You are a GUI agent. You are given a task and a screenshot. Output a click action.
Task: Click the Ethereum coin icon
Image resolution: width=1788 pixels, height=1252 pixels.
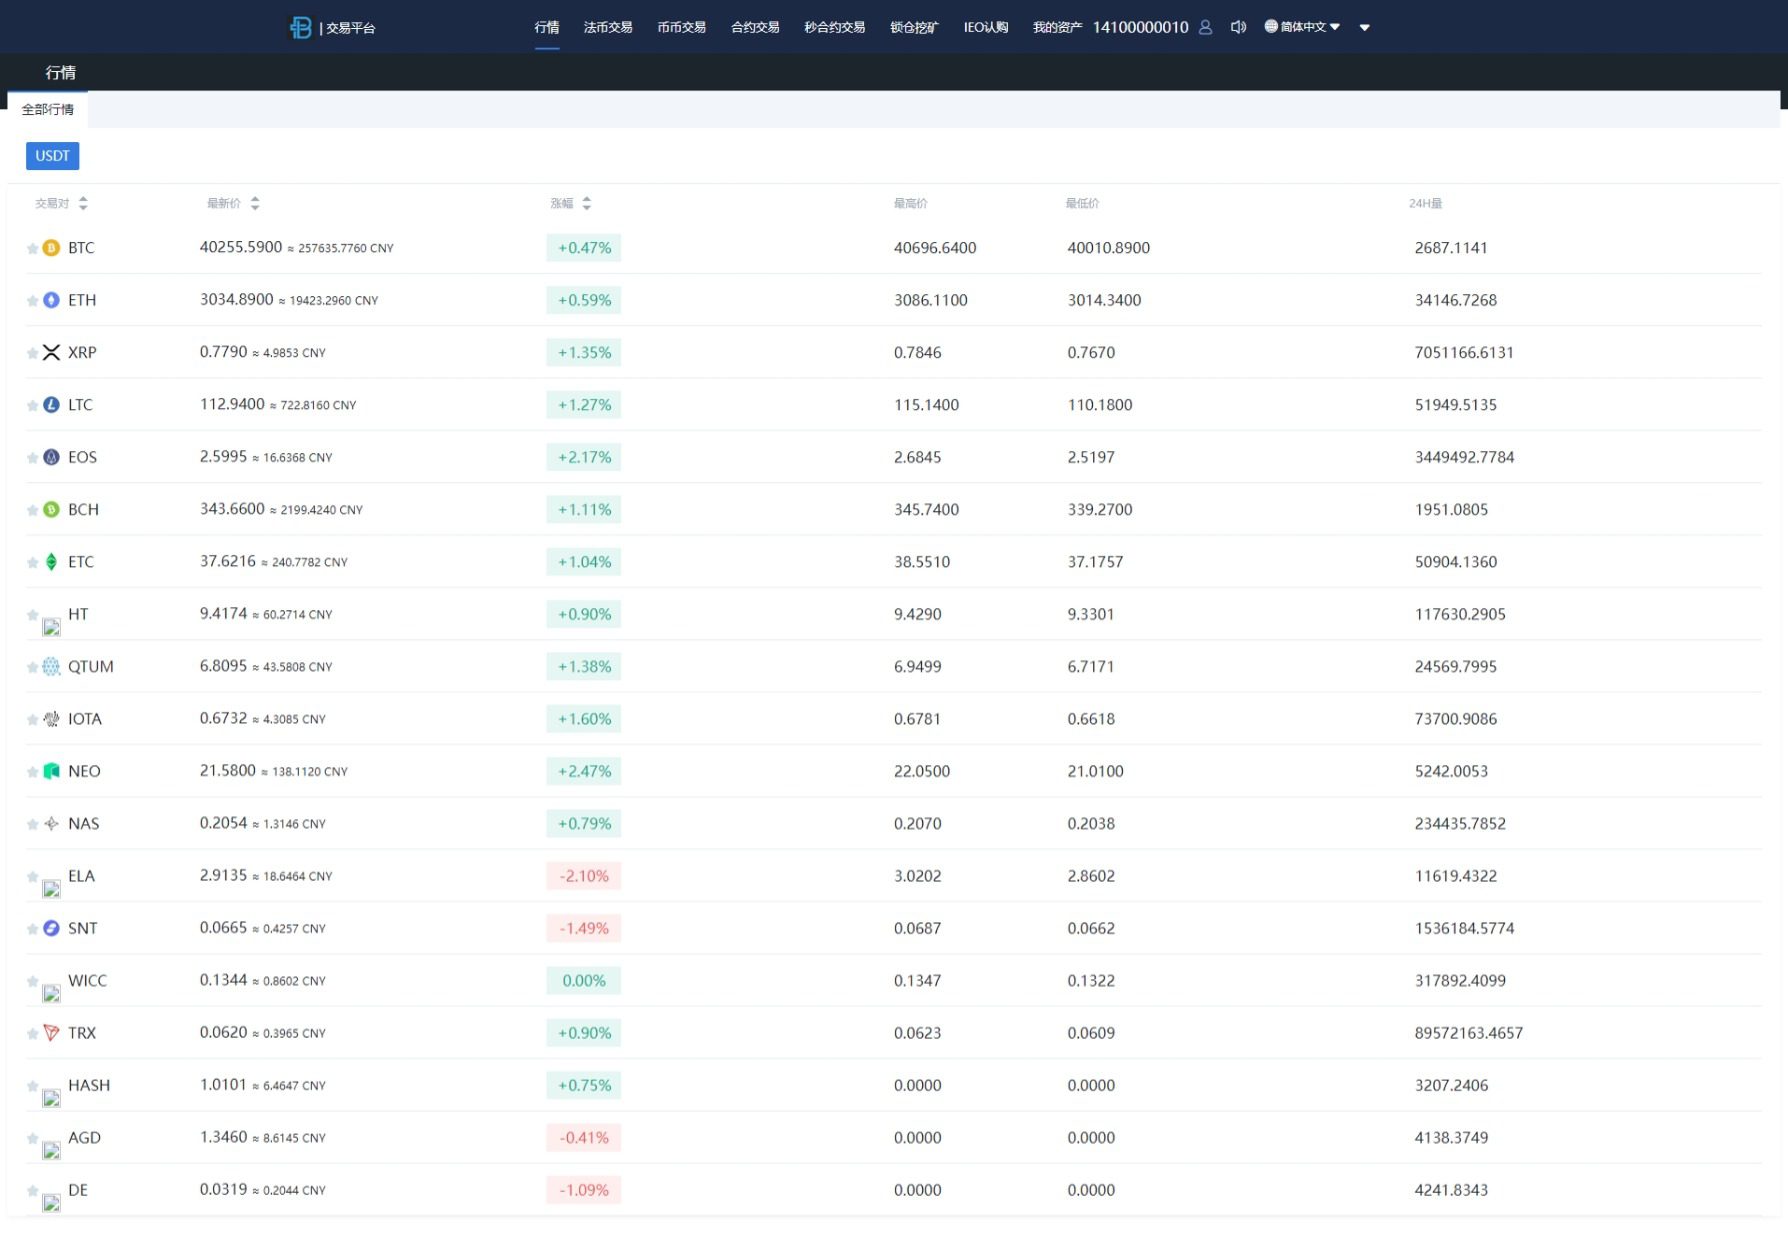point(51,300)
